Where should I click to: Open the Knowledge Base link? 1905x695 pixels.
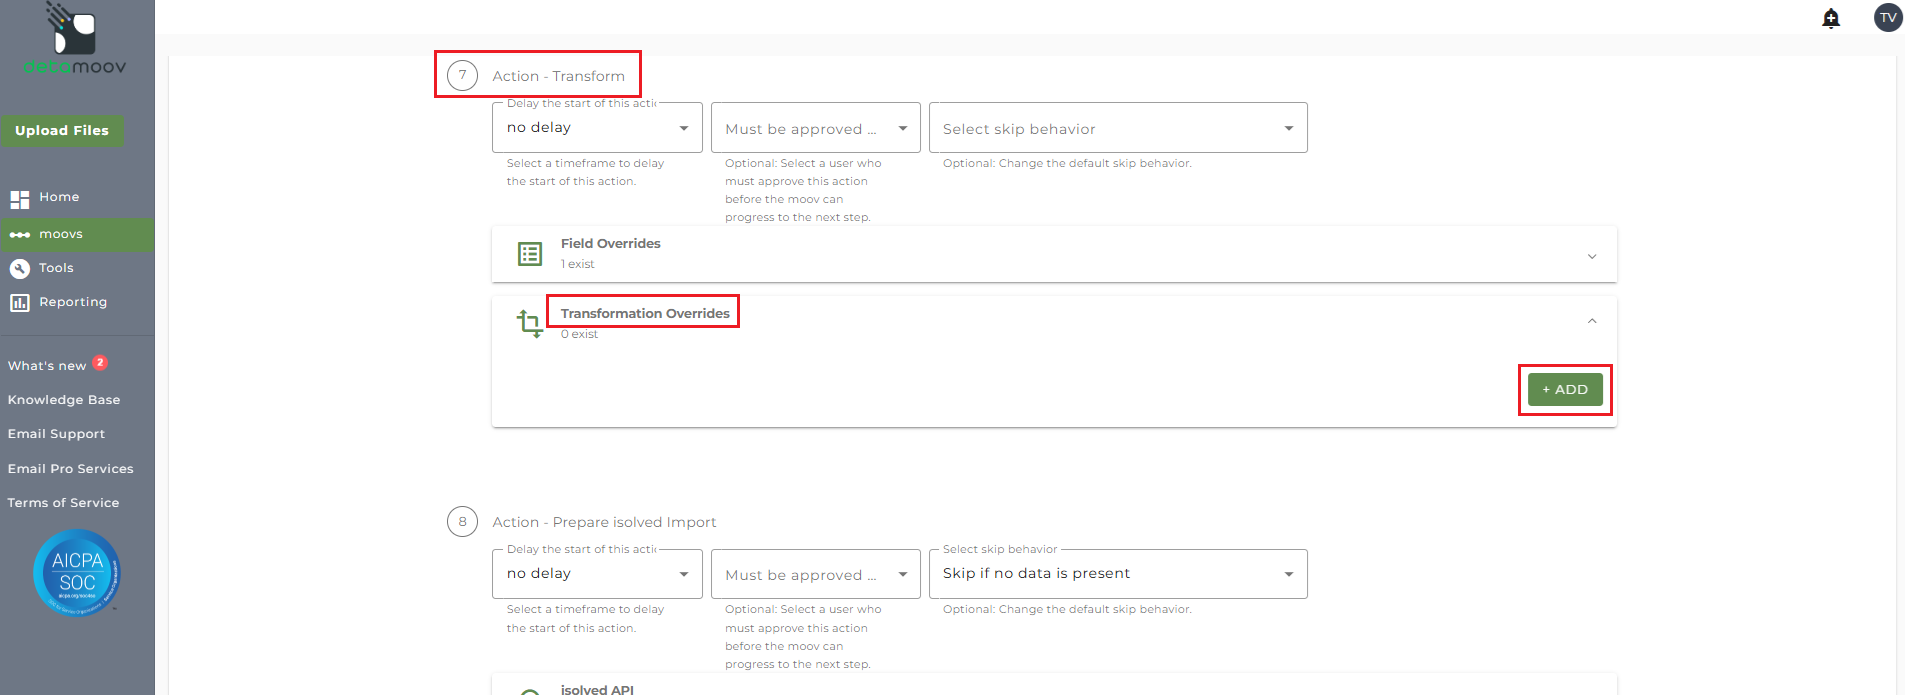click(64, 400)
